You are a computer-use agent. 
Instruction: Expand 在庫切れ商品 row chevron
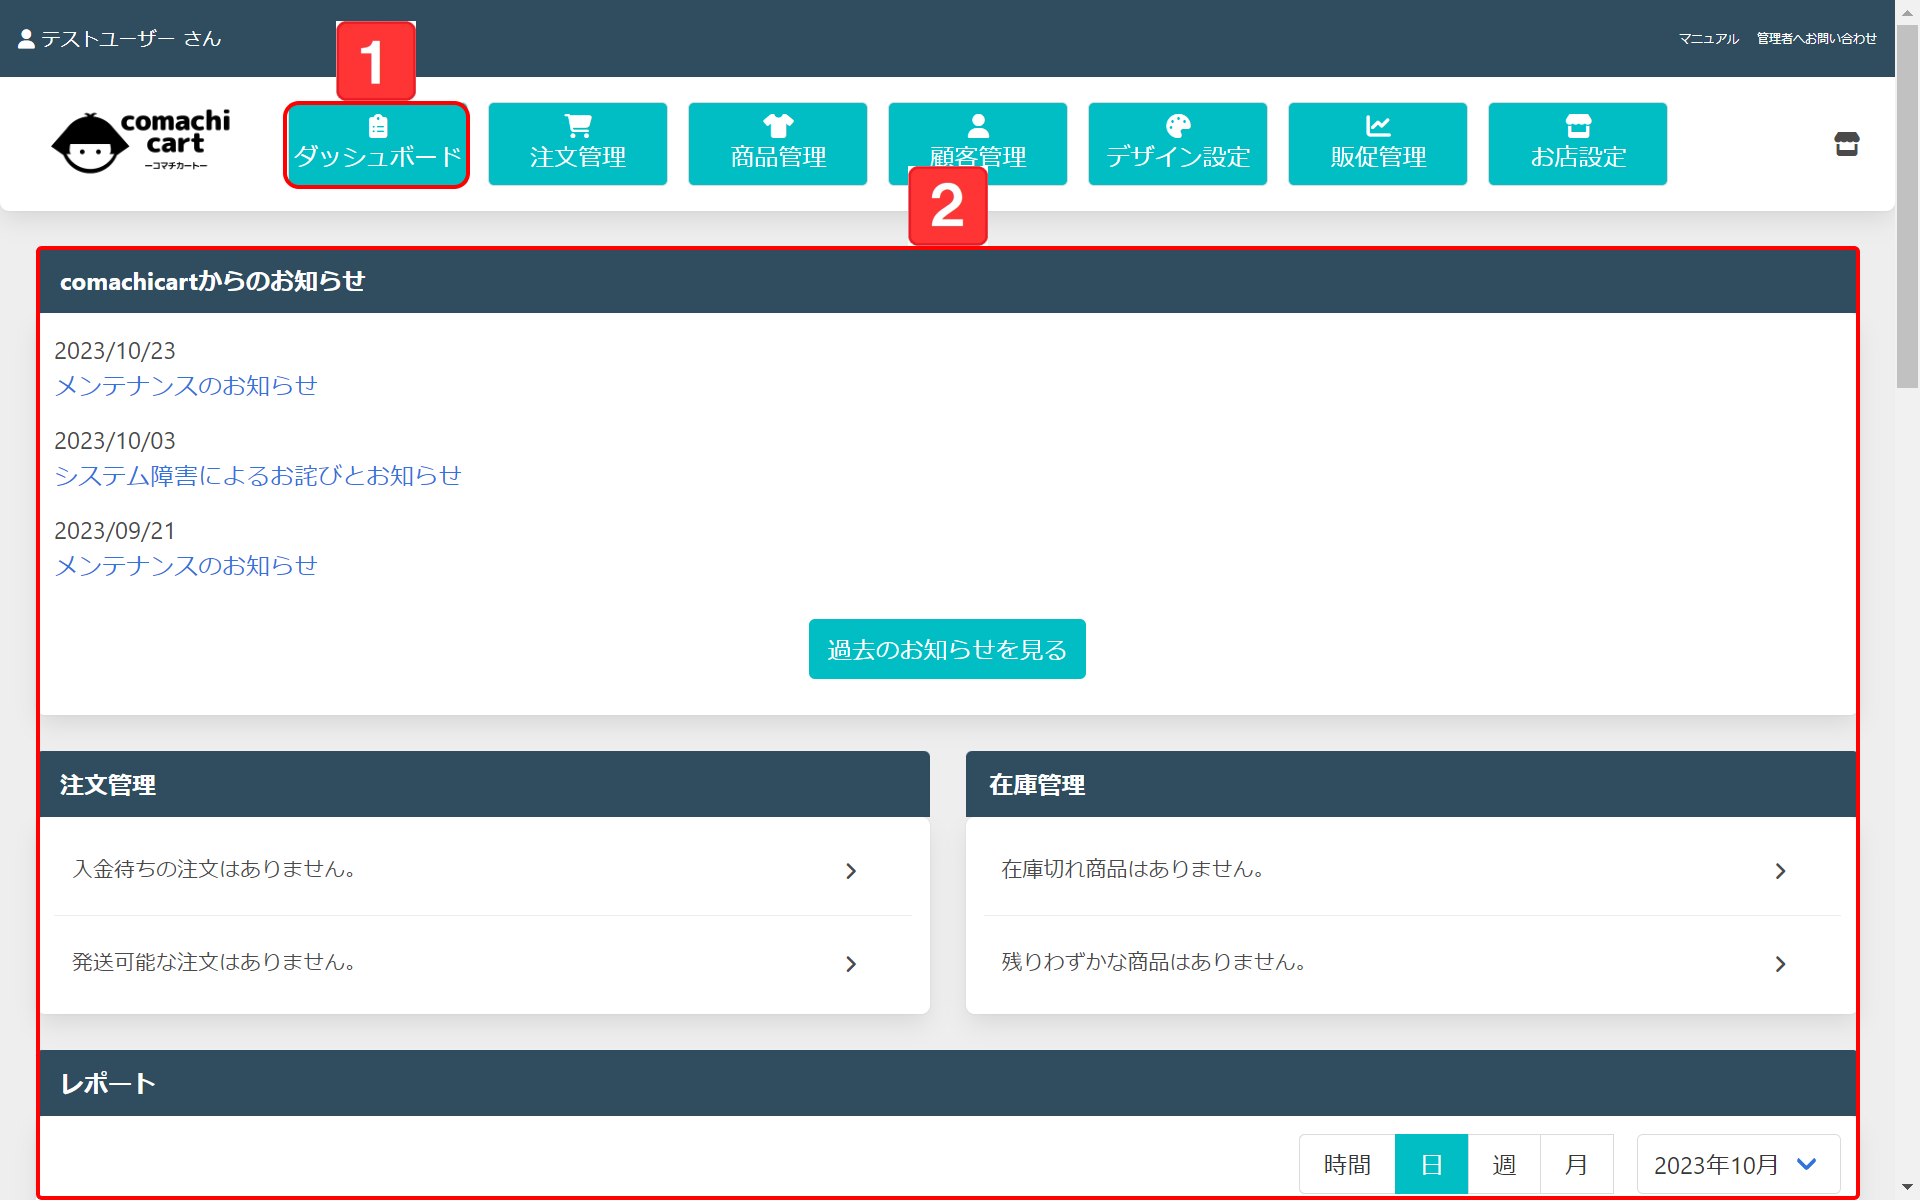(x=1780, y=871)
